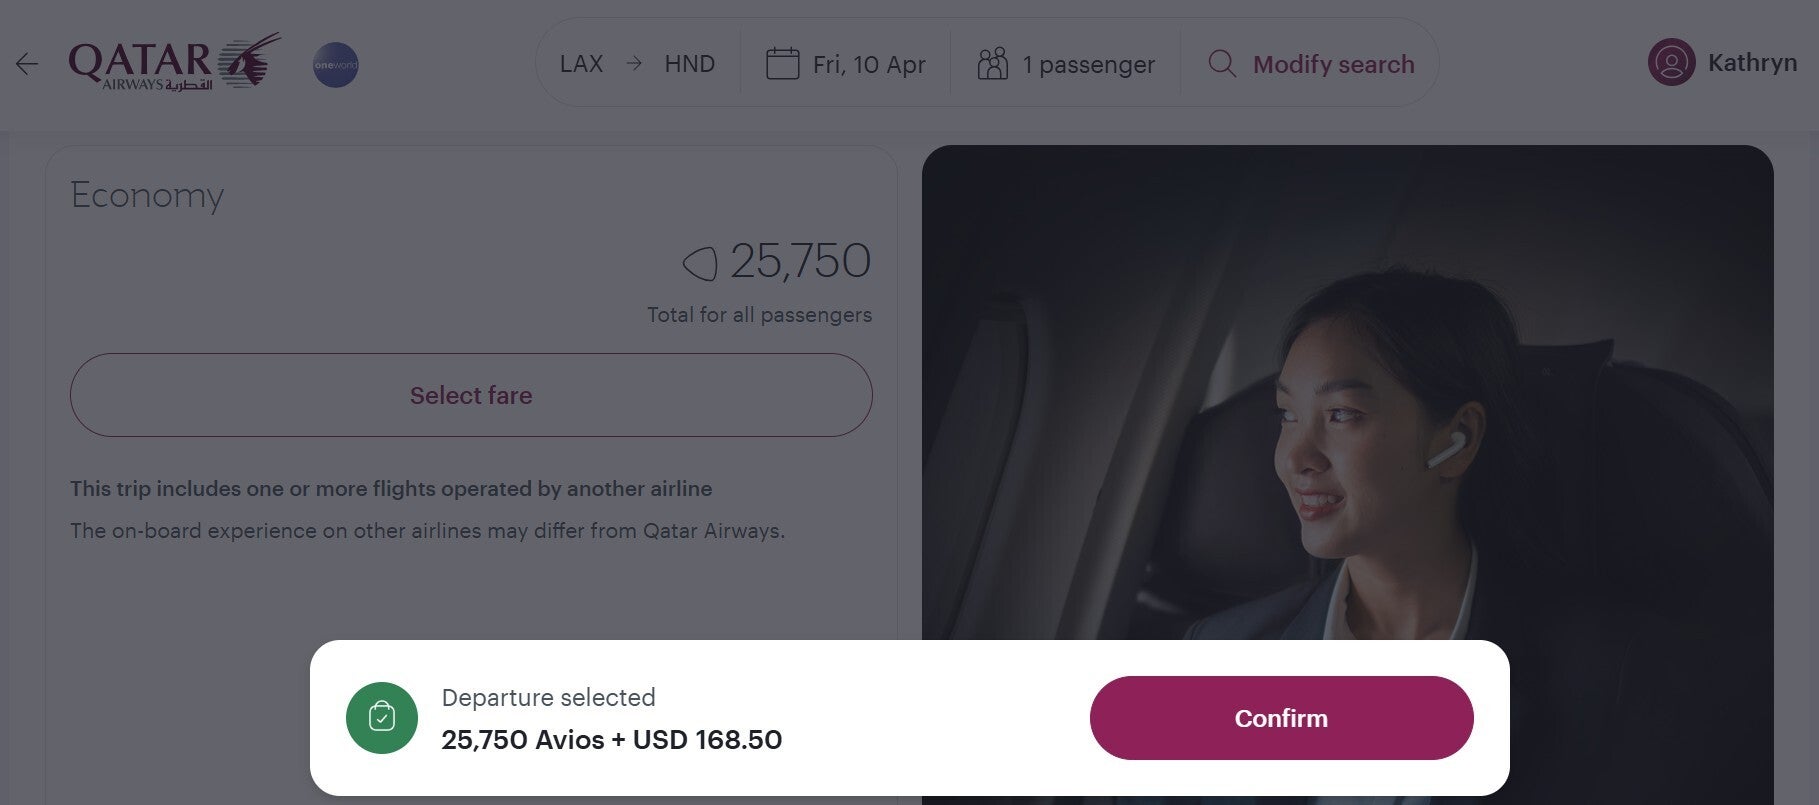This screenshot has width=1819, height=805.
Task: Click the magnifying glass search icon
Action: [1221, 64]
